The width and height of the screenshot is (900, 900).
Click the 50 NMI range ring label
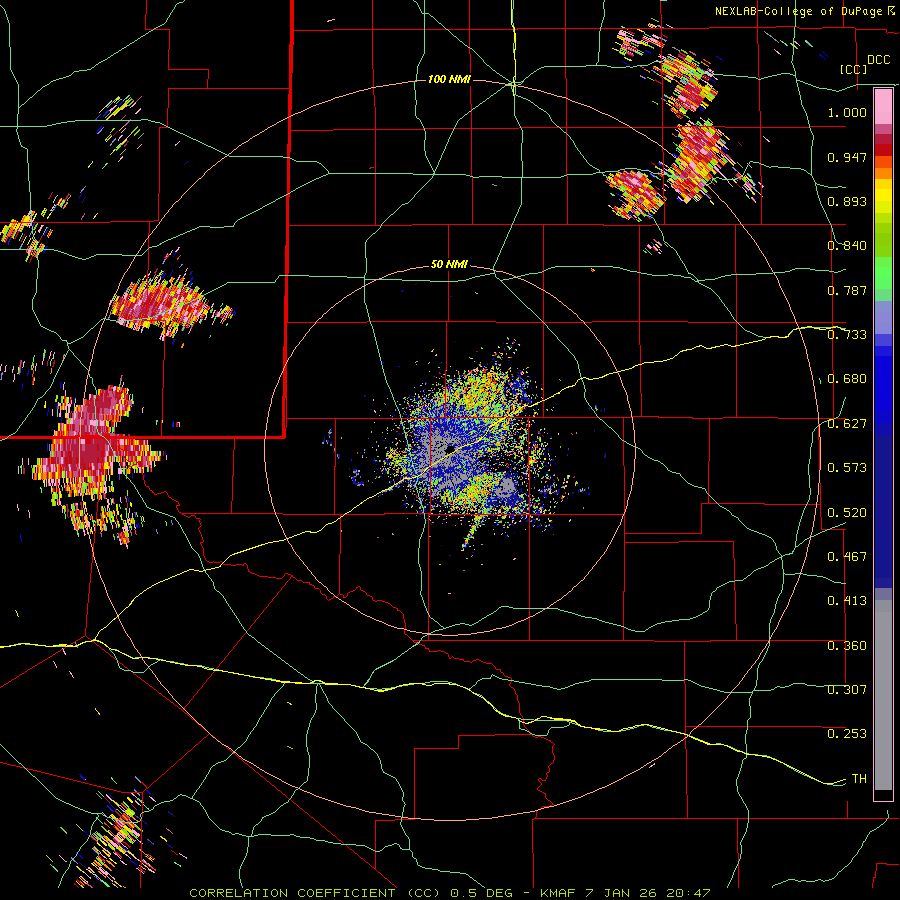[449, 265]
